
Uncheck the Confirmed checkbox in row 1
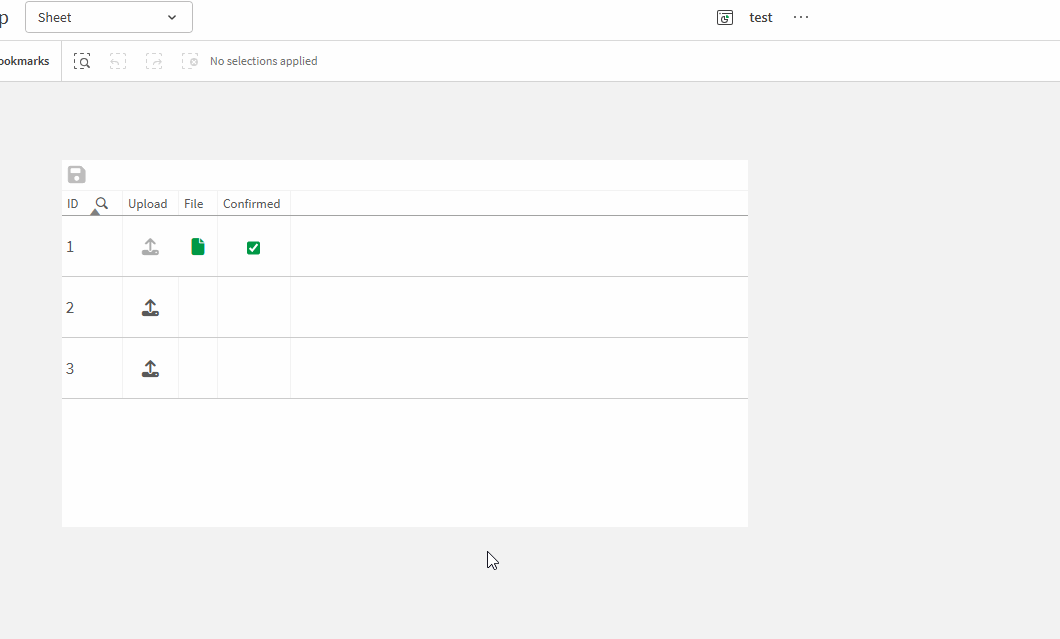point(253,248)
